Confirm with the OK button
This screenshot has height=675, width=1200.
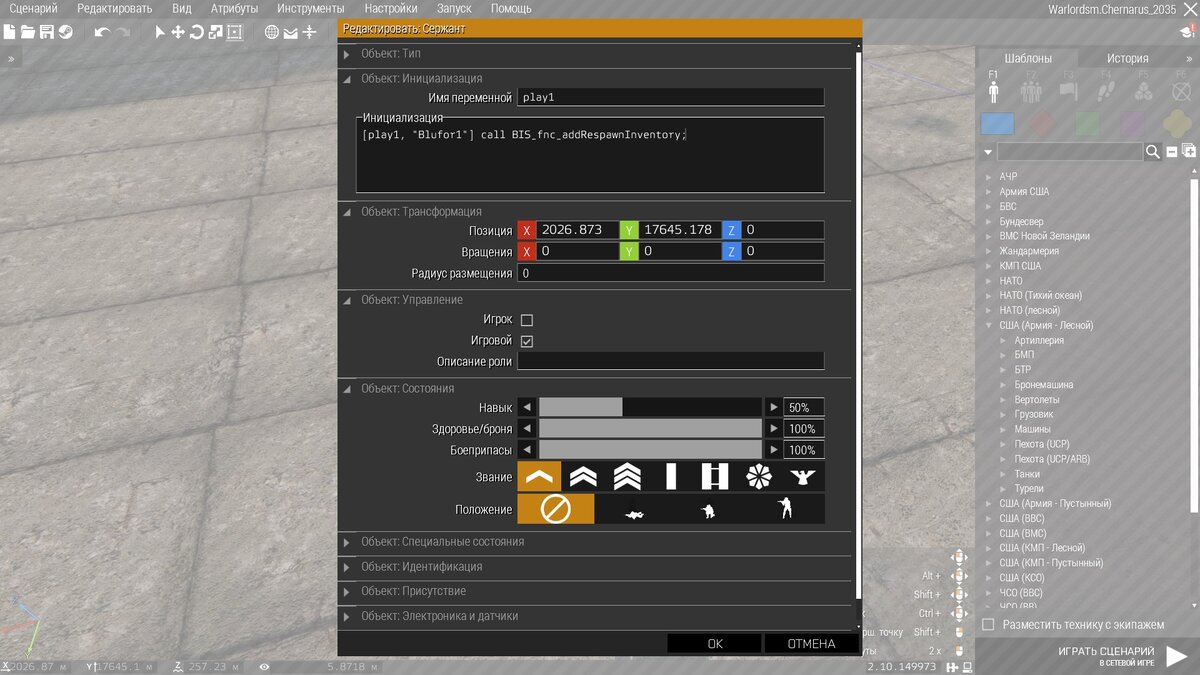(x=714, y=644)
